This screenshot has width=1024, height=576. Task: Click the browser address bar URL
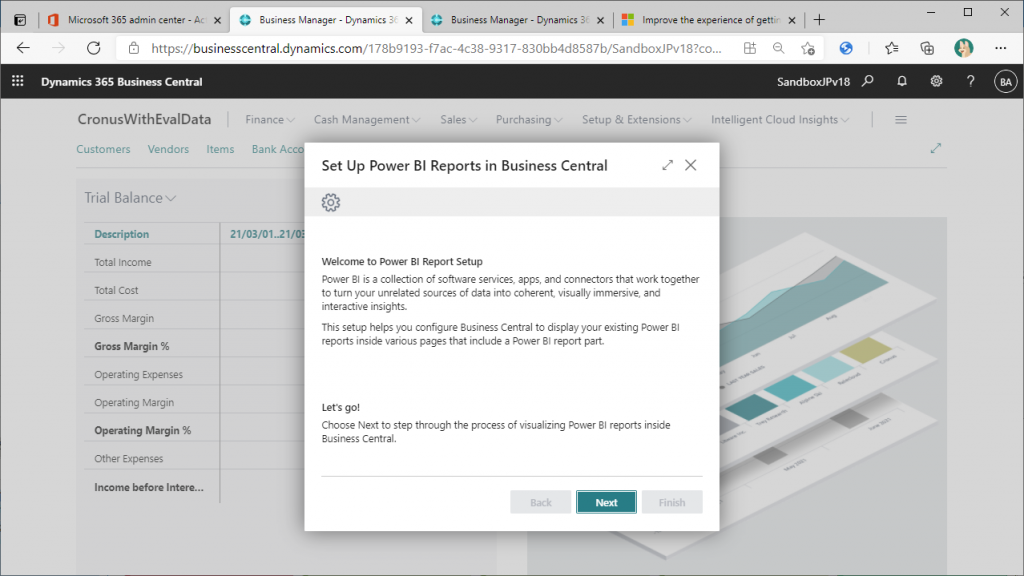[x=436, y=48]
